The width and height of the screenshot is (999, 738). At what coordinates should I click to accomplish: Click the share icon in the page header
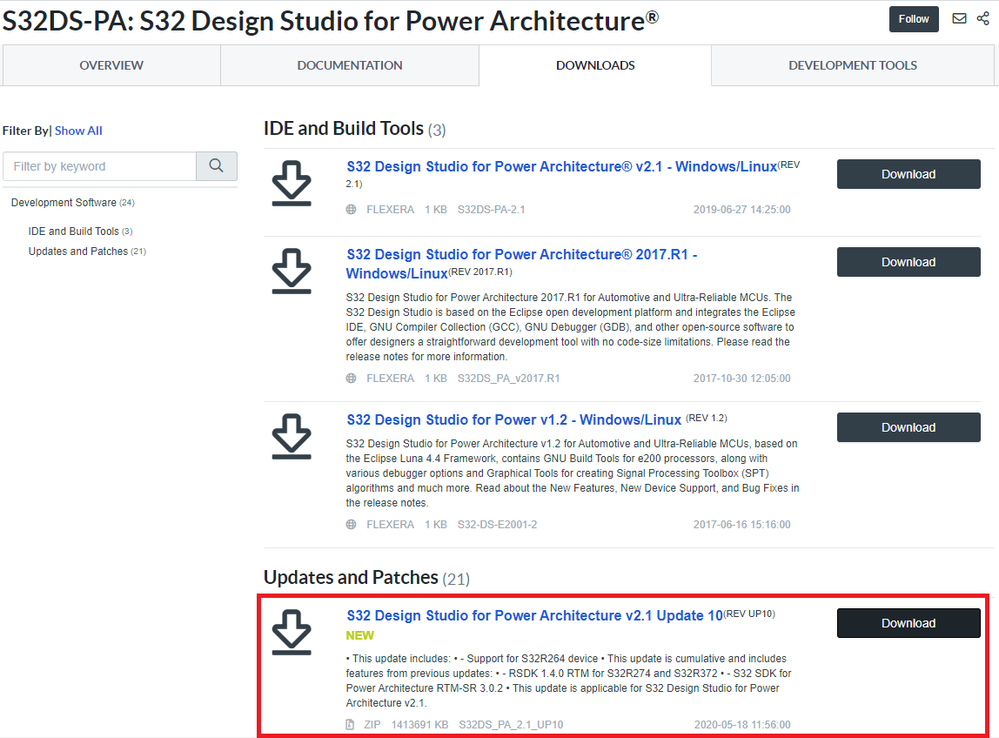(x=983, y=18)
